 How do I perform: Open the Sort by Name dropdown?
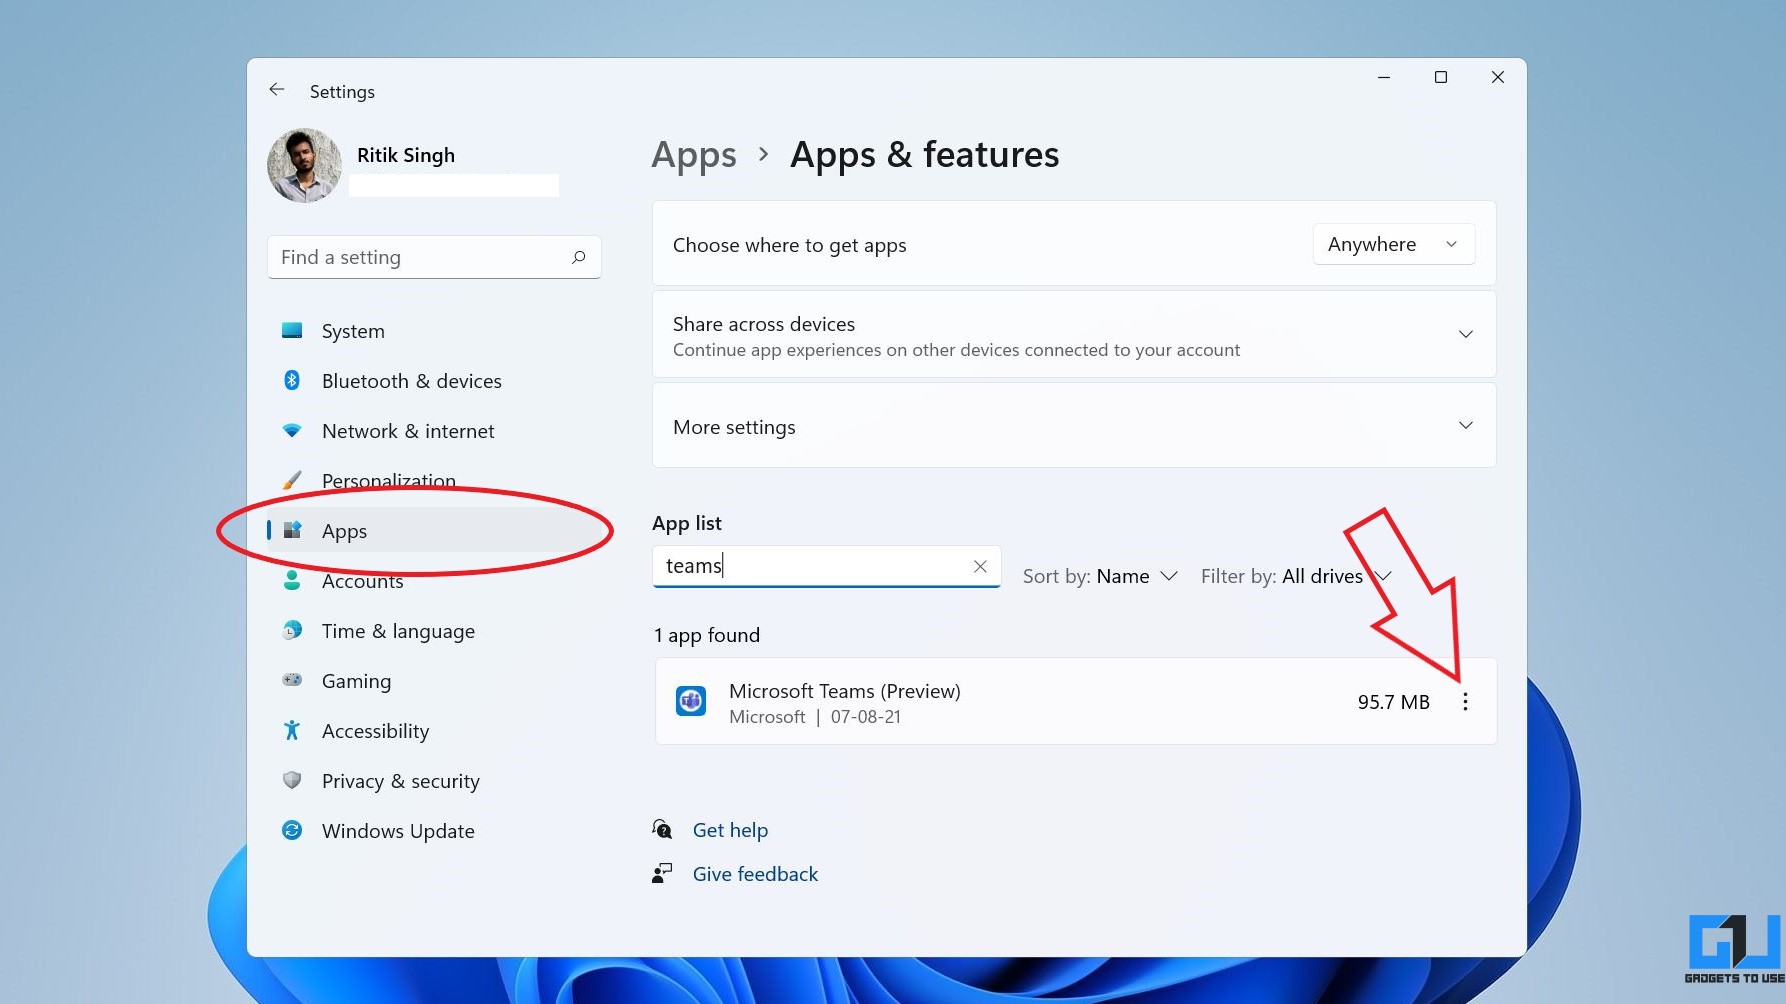point(1100,576)
